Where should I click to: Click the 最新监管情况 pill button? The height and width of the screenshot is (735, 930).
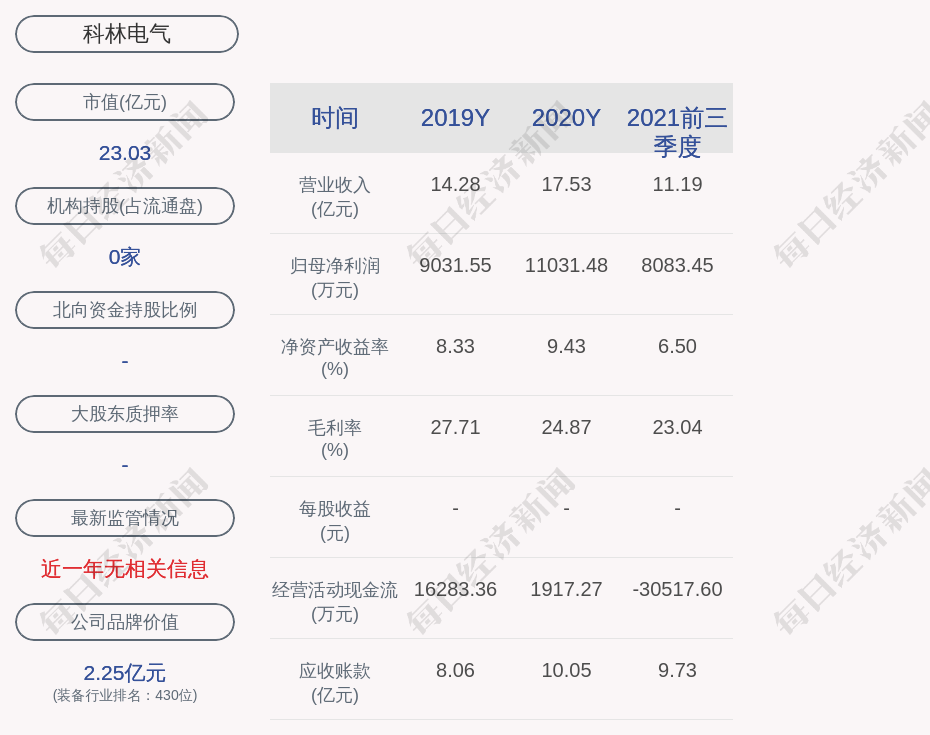point(125,518)
